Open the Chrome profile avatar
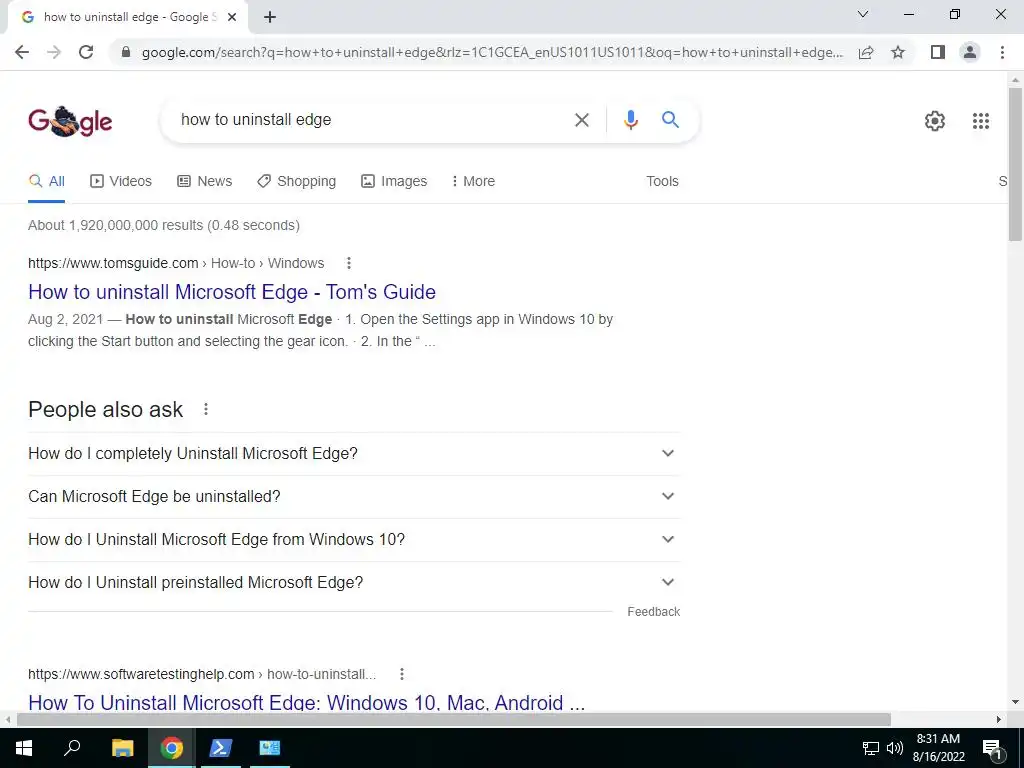Image resolution: width=1024 pixels, height=768 pixels. coord(970,52)
